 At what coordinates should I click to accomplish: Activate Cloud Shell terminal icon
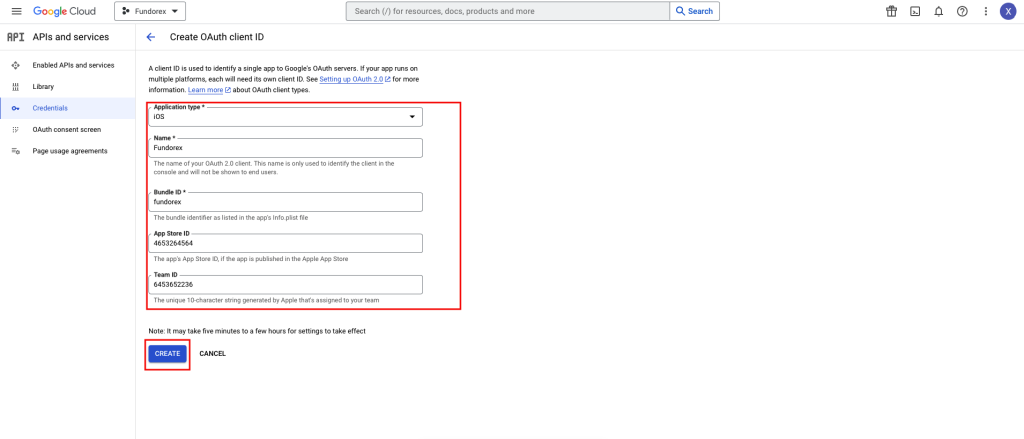point(915,11)
